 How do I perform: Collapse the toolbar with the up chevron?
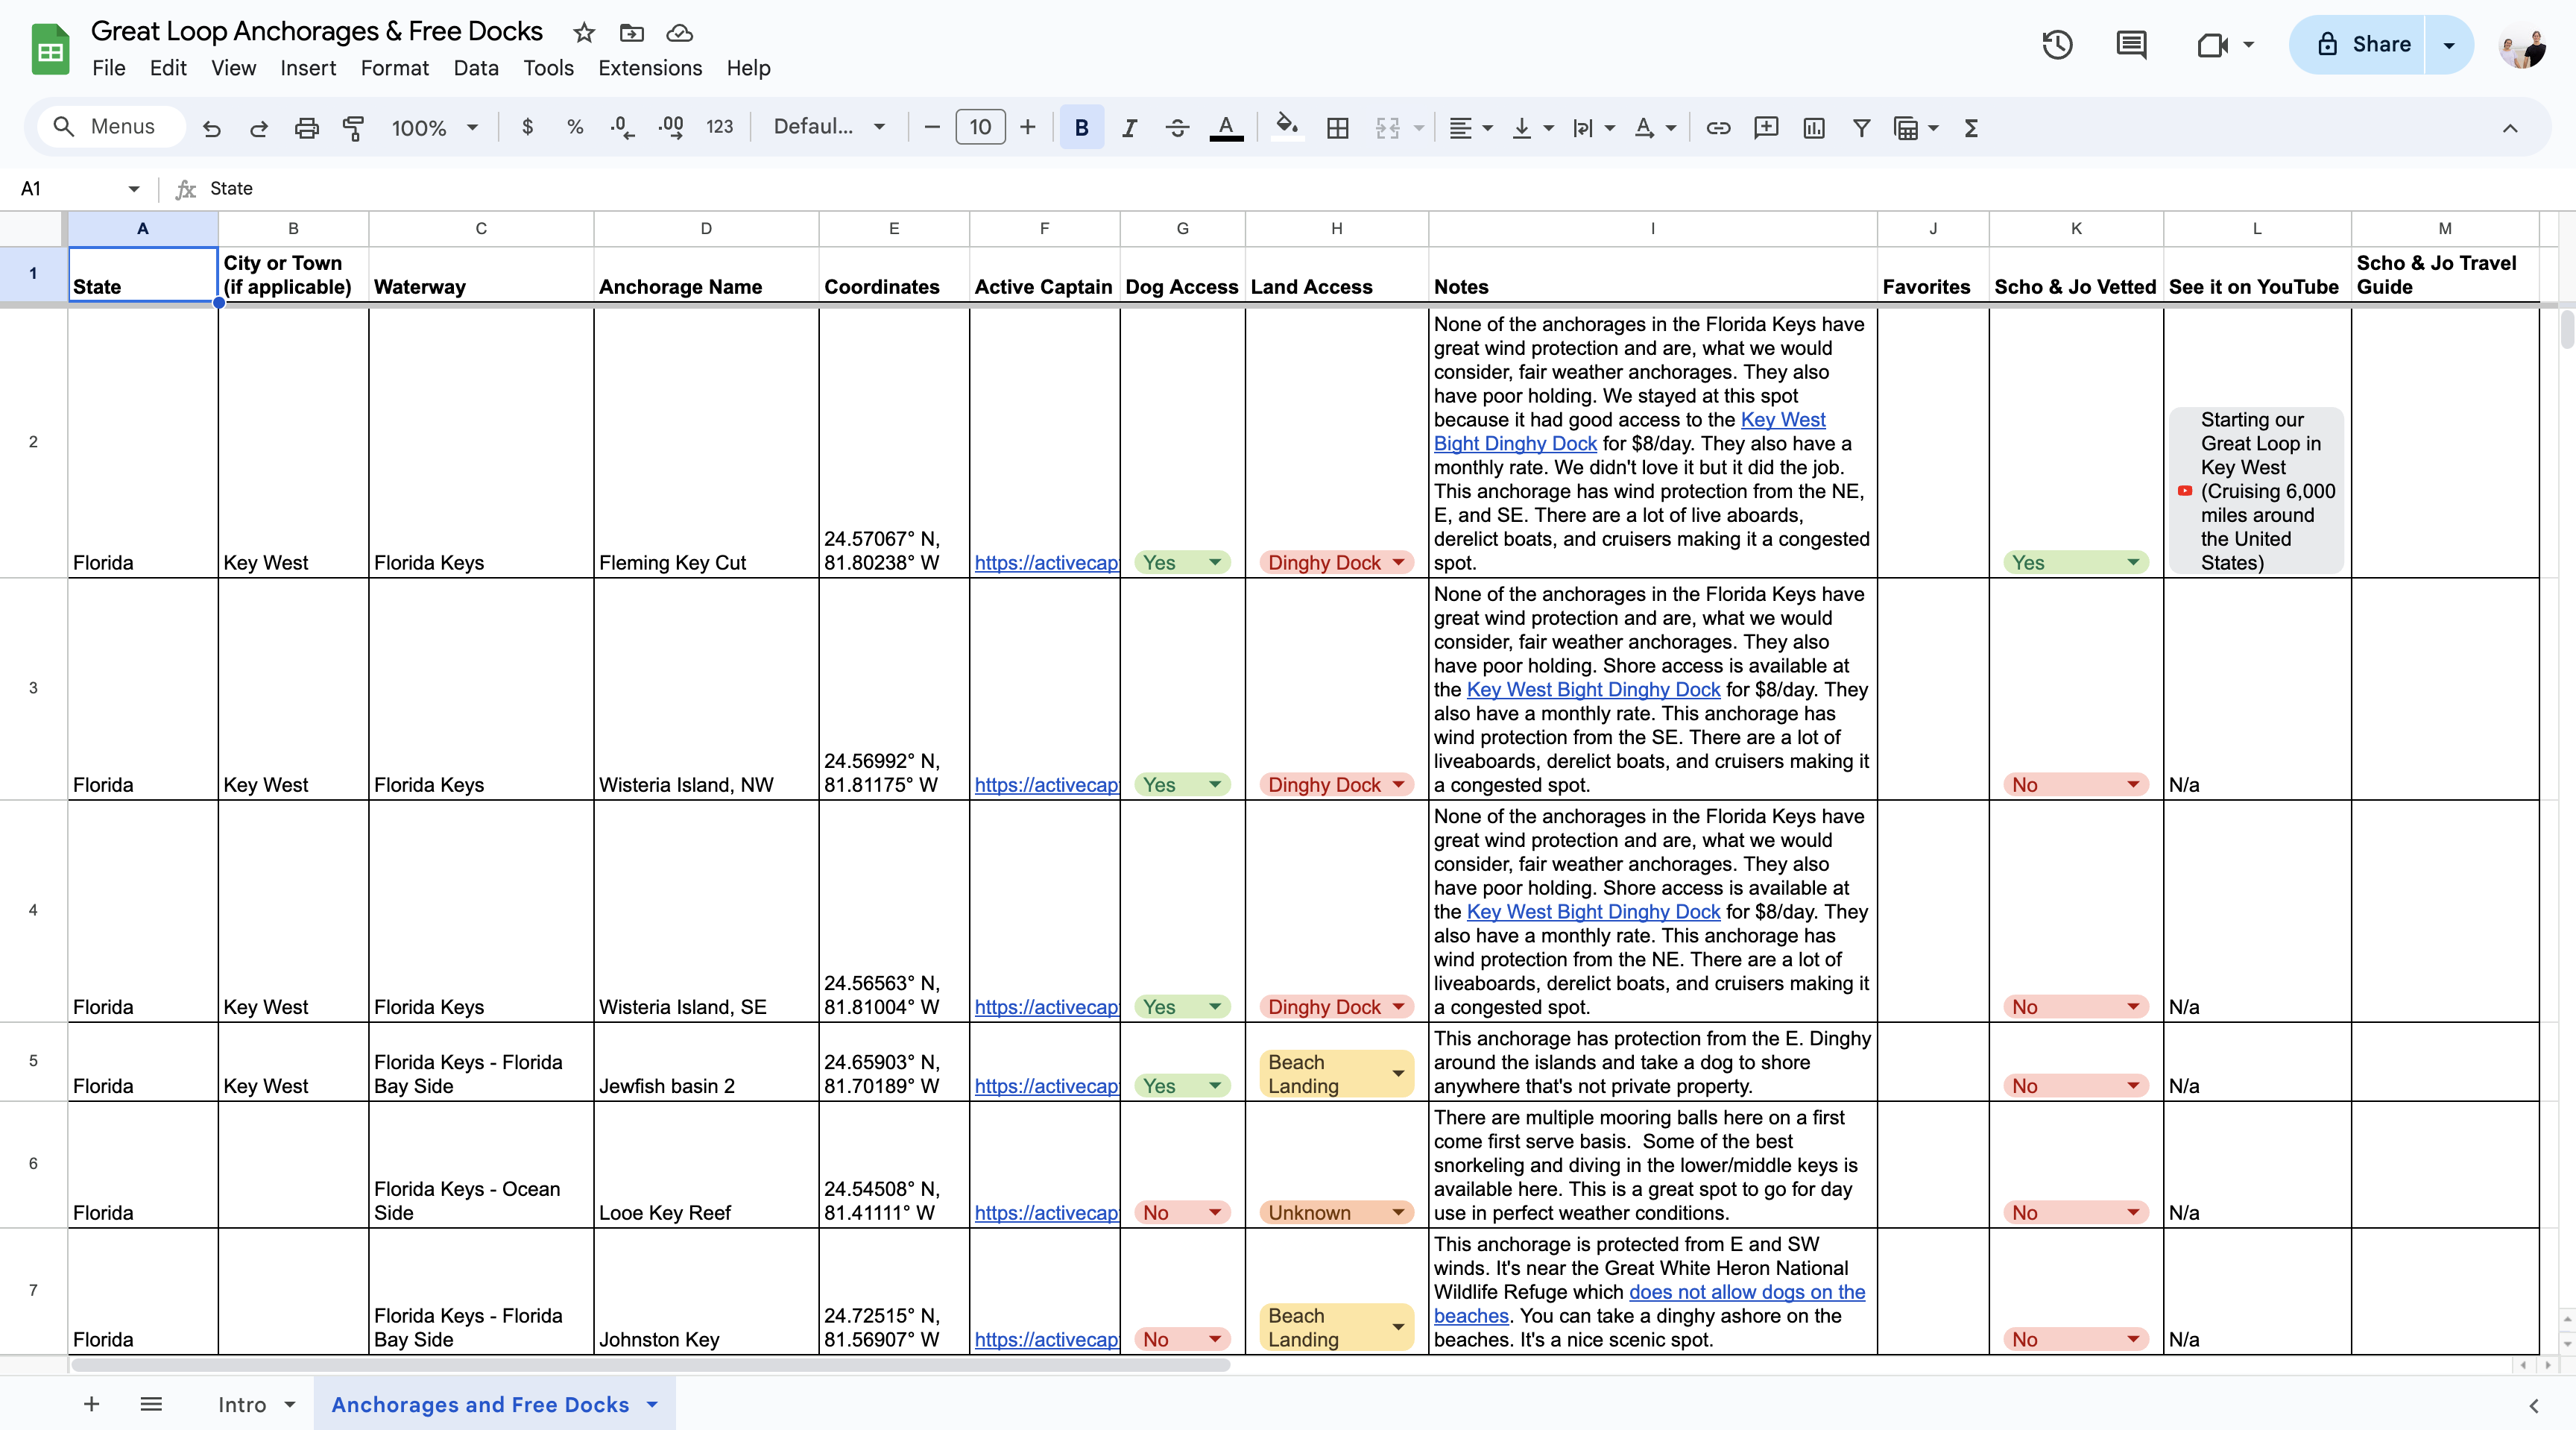(x=2510, y=128)
